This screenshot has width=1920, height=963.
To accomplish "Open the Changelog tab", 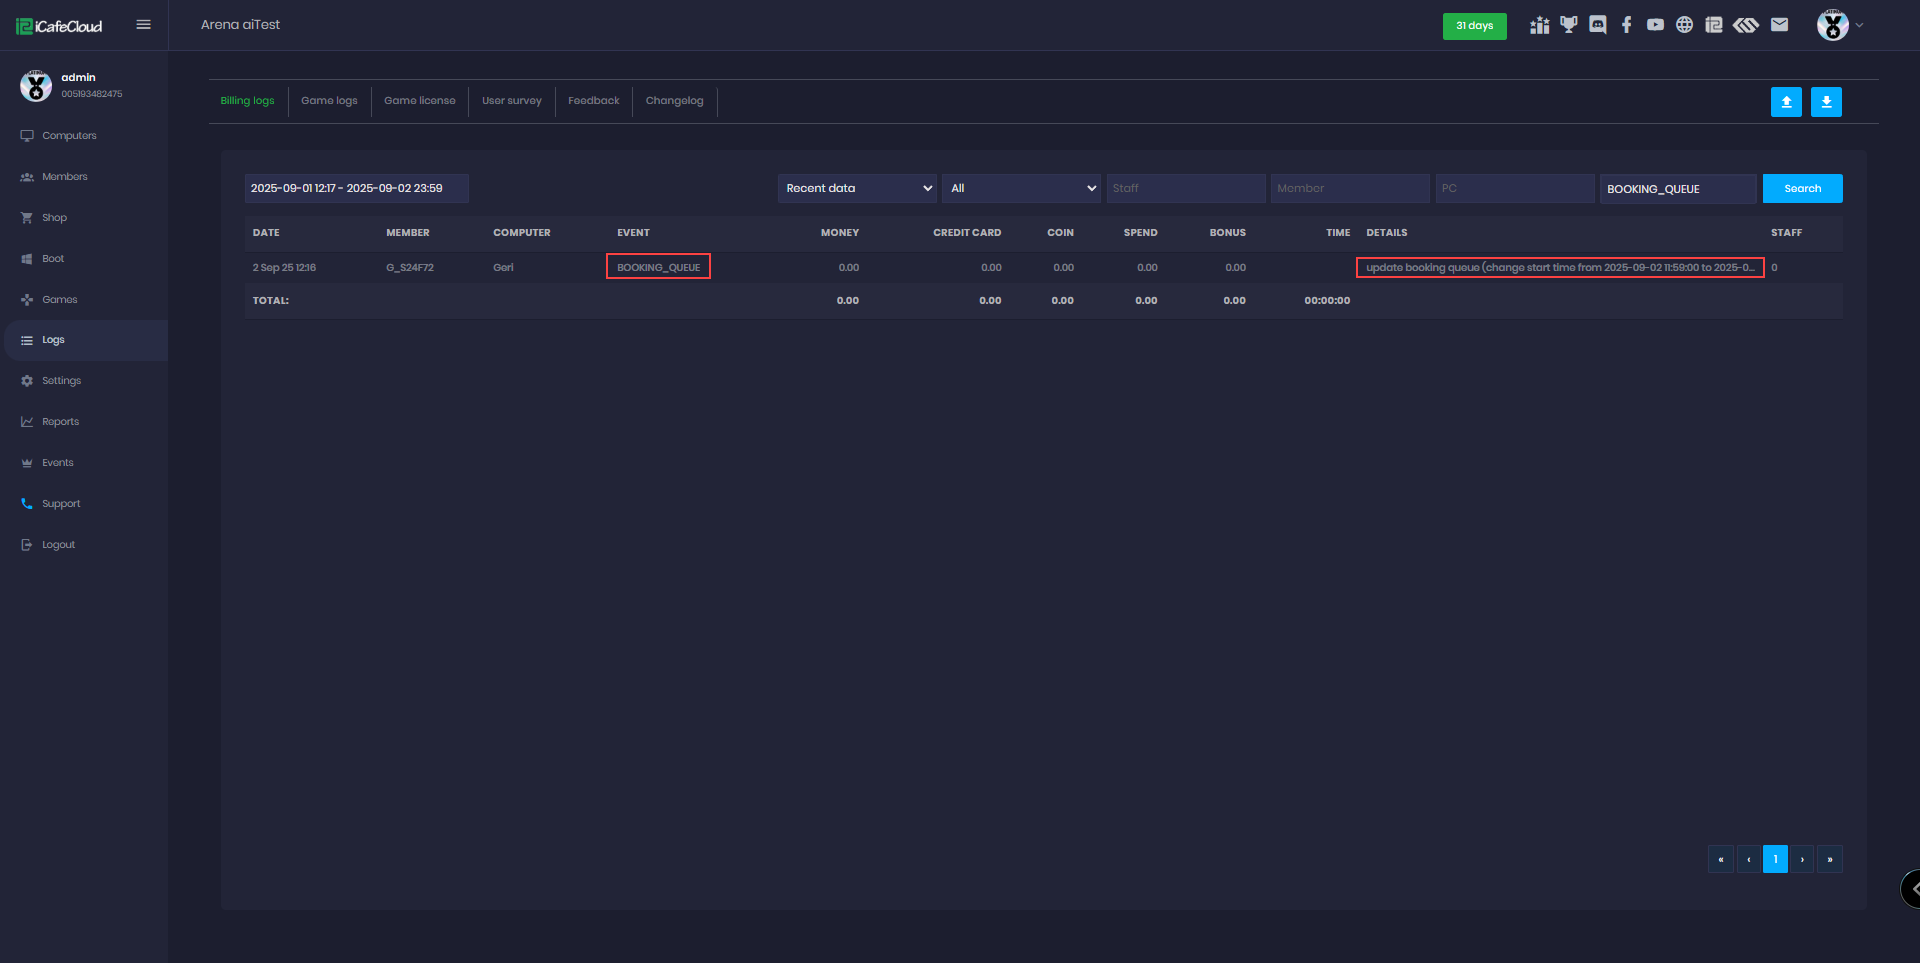I will 674,101.
